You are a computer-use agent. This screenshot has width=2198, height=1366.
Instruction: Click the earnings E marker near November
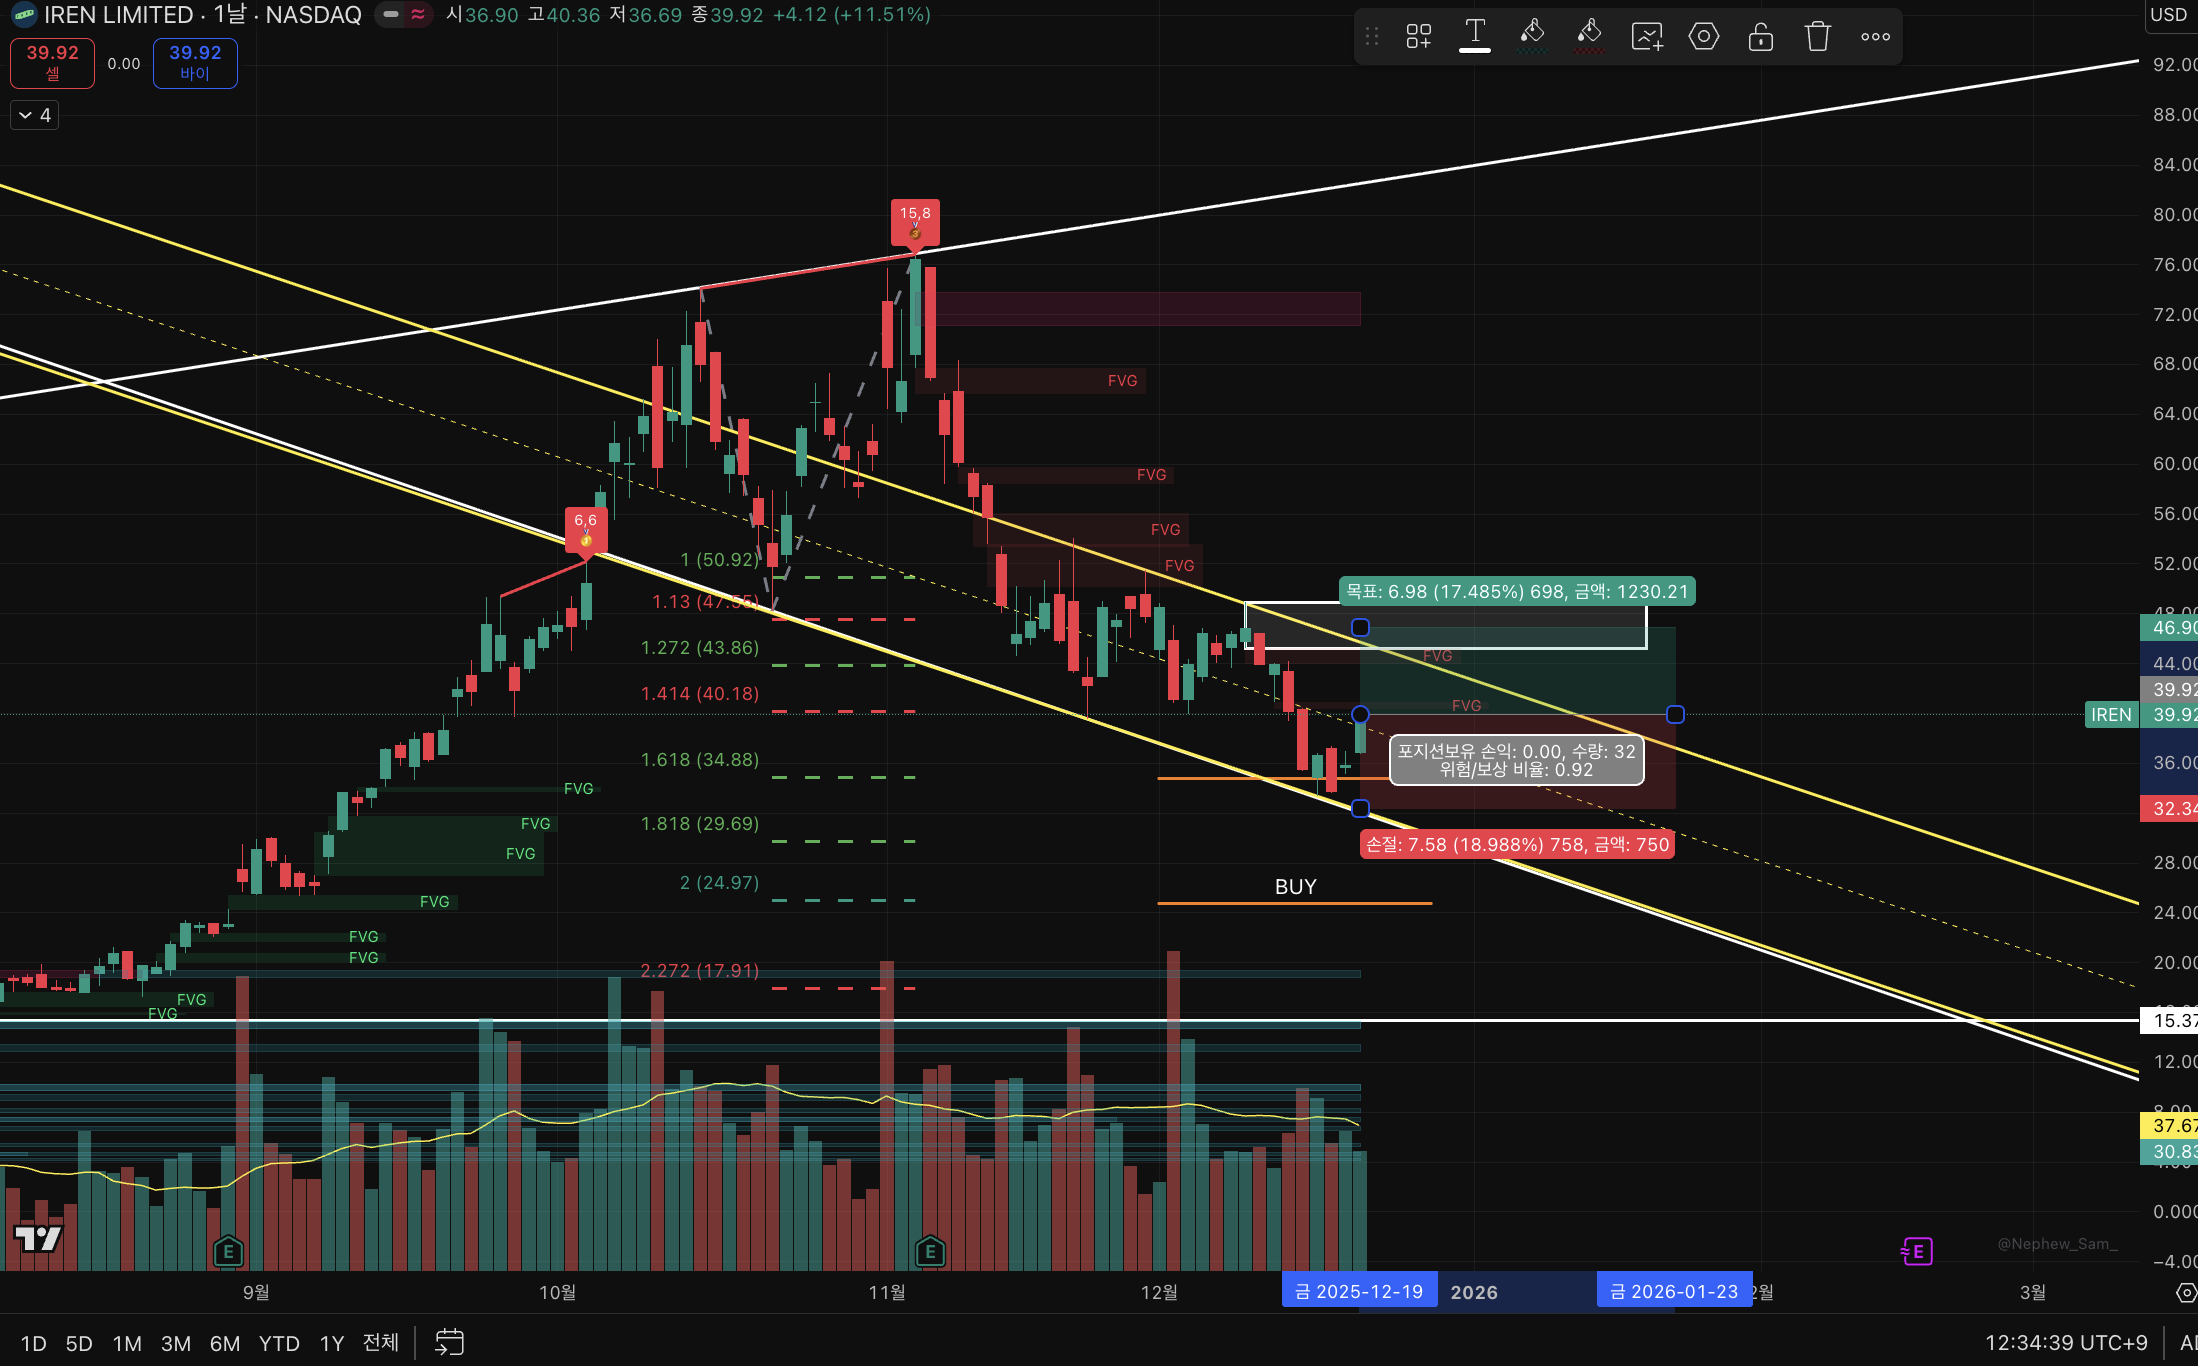(x=930, y=1251)
